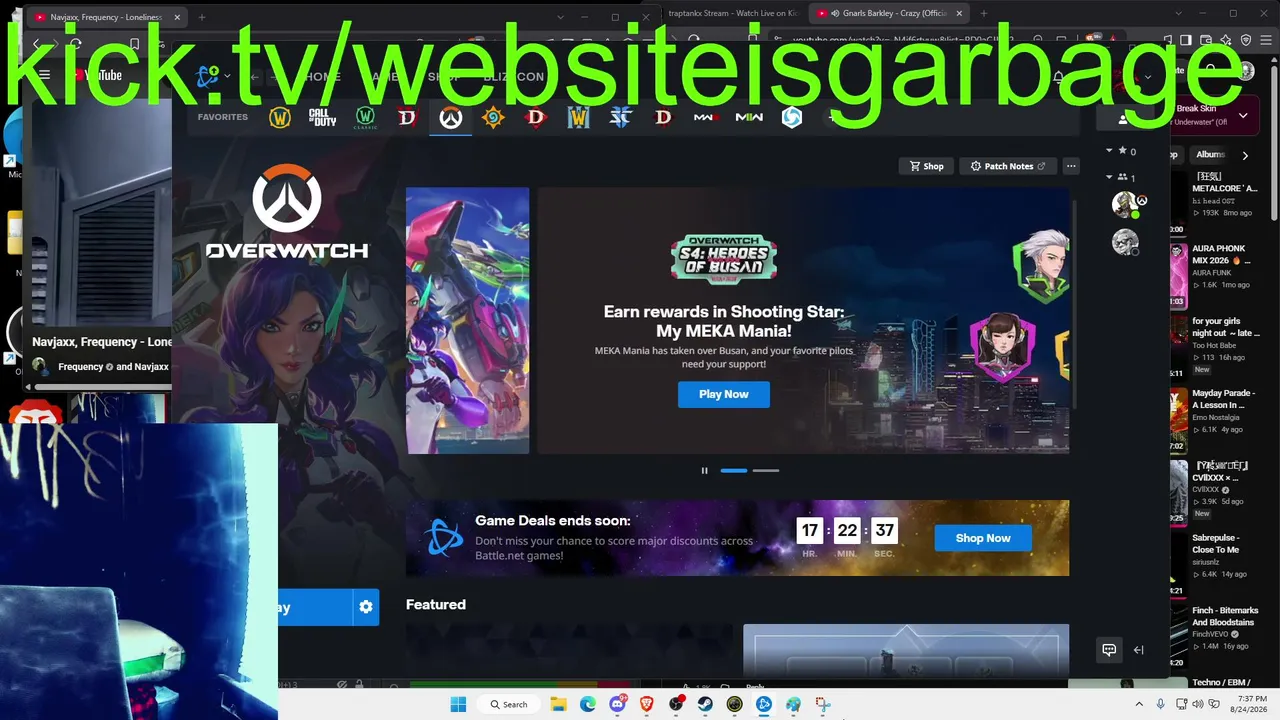
Task: Open Warcraft III favorite icon
Action: pos(578,118)
